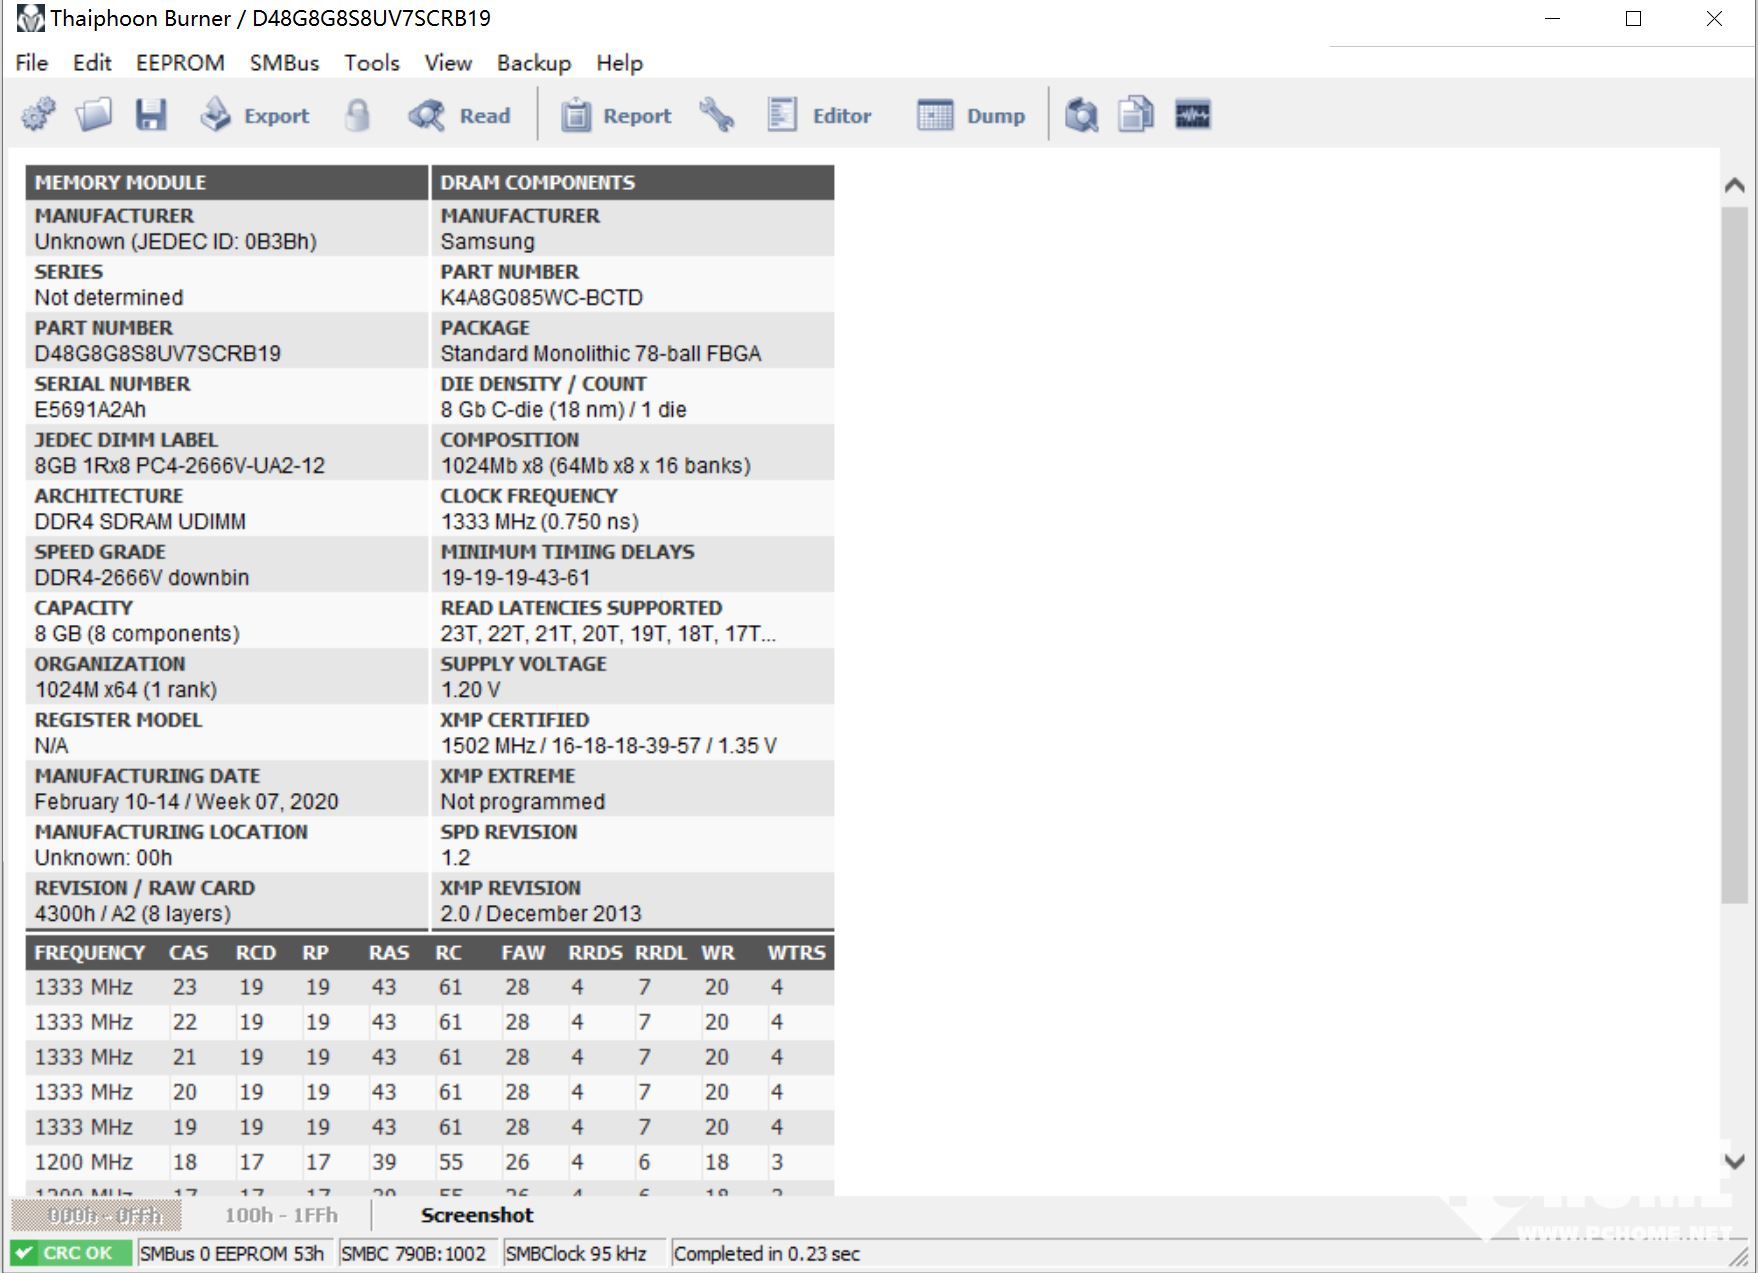
Task: Open the Dump view button
Action: pyautogui.click(x=971, y=115)
